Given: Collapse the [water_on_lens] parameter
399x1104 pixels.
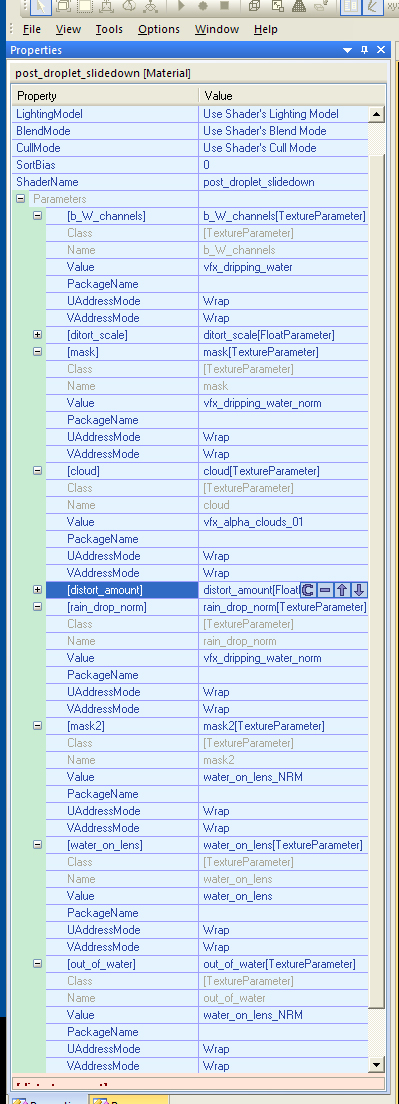Looking at the screenshot, I should pos(37,845).
